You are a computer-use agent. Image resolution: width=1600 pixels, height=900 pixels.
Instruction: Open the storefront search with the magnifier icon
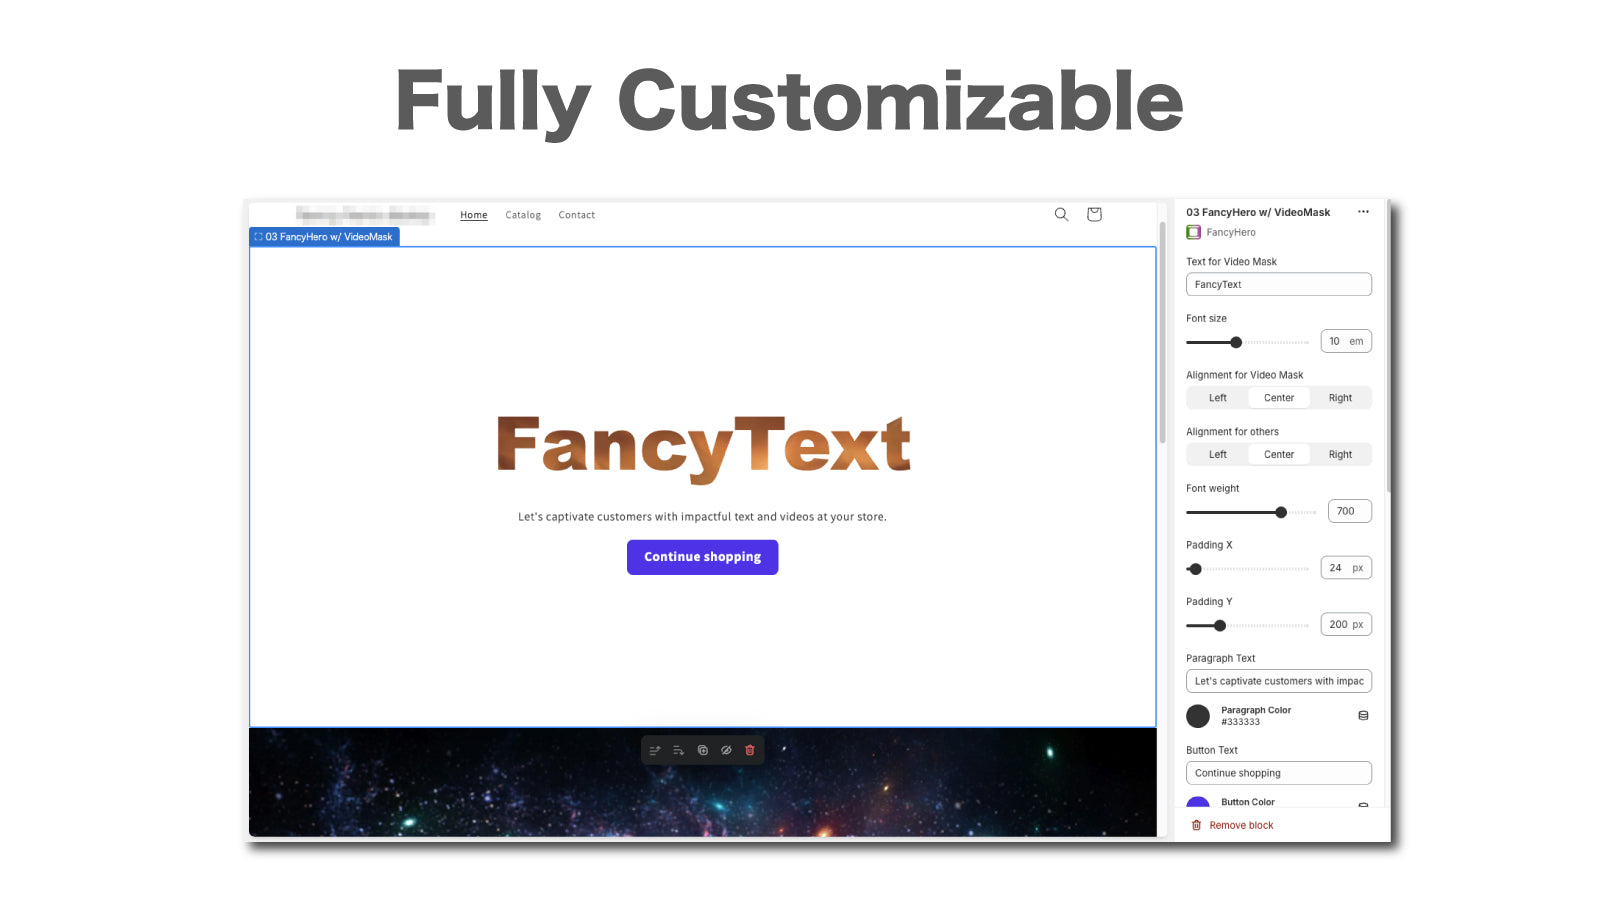[1061, 214]
